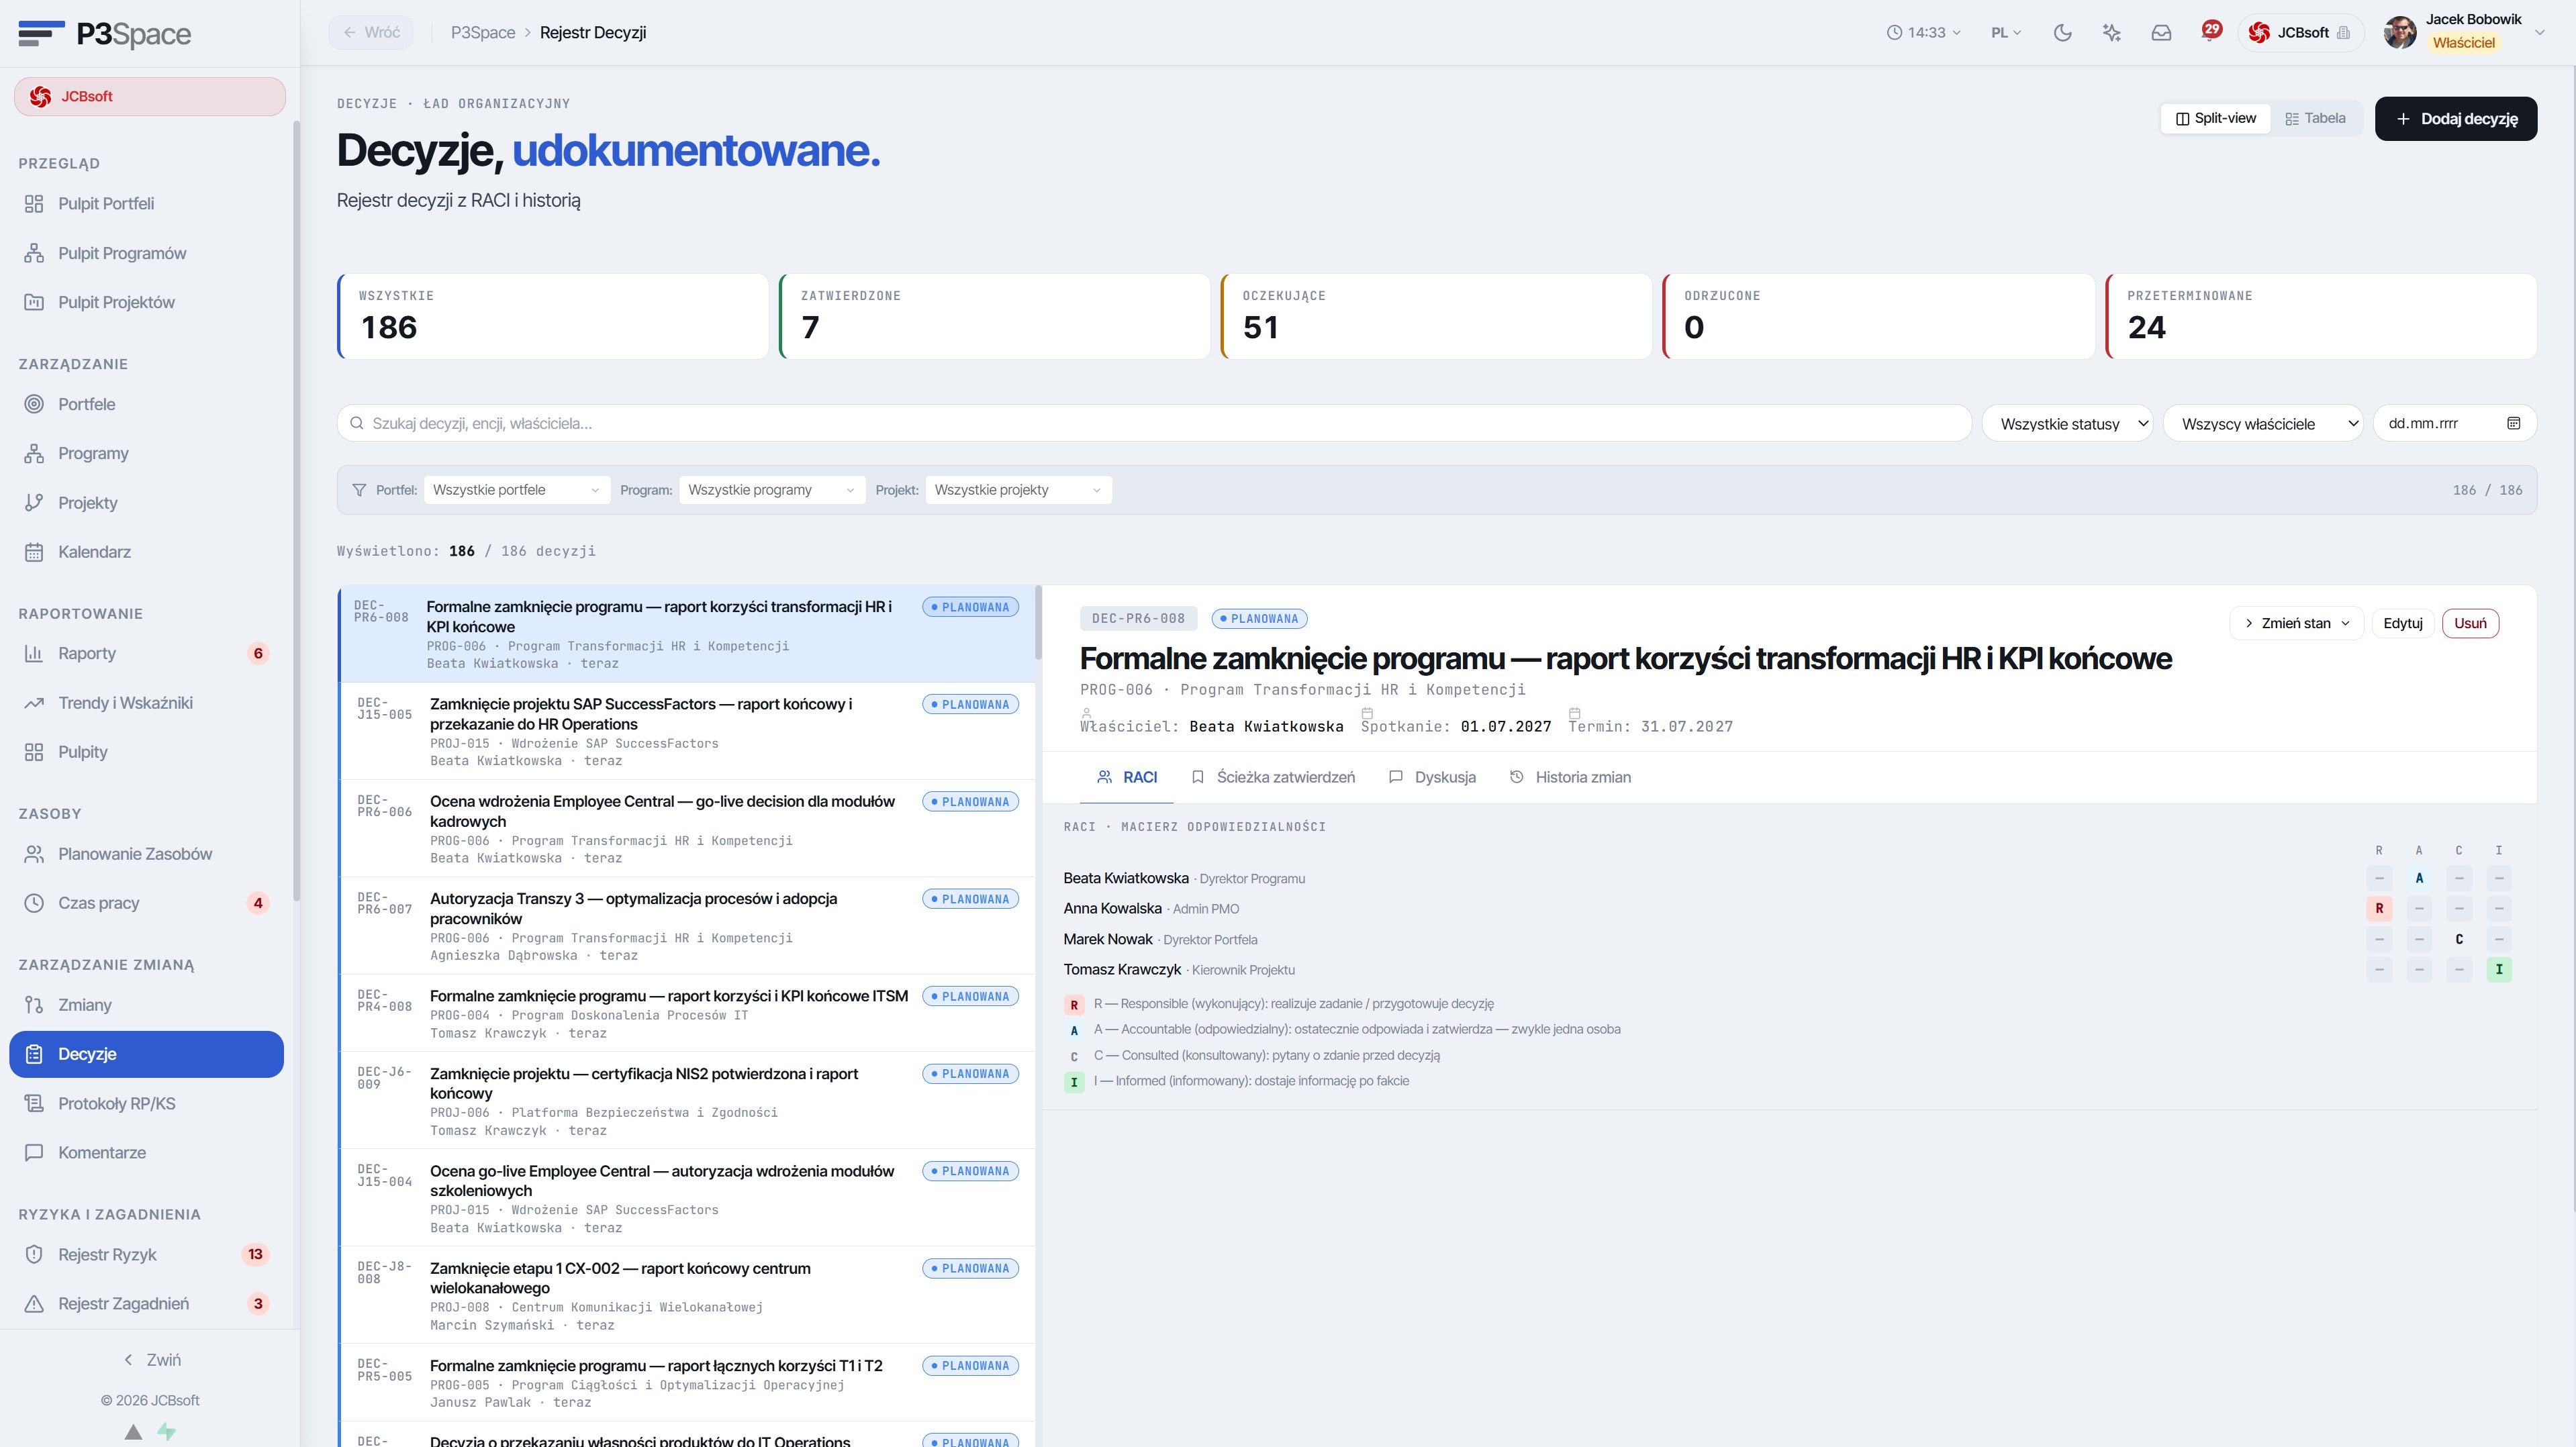Click the Projekty branch icon in sidebar

[34, 502]
